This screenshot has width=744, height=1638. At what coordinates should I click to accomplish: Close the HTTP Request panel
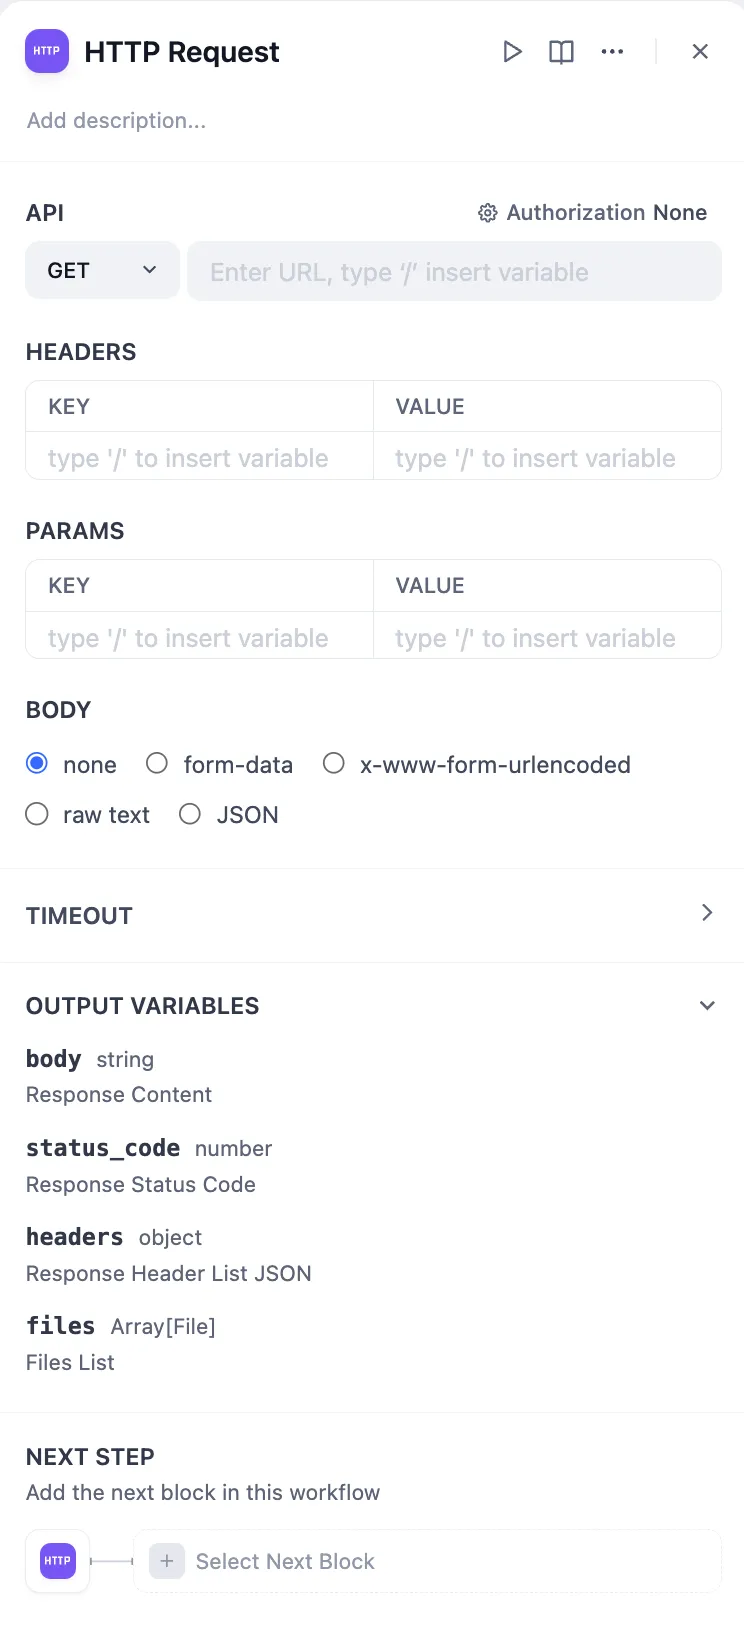coord(700,52)
